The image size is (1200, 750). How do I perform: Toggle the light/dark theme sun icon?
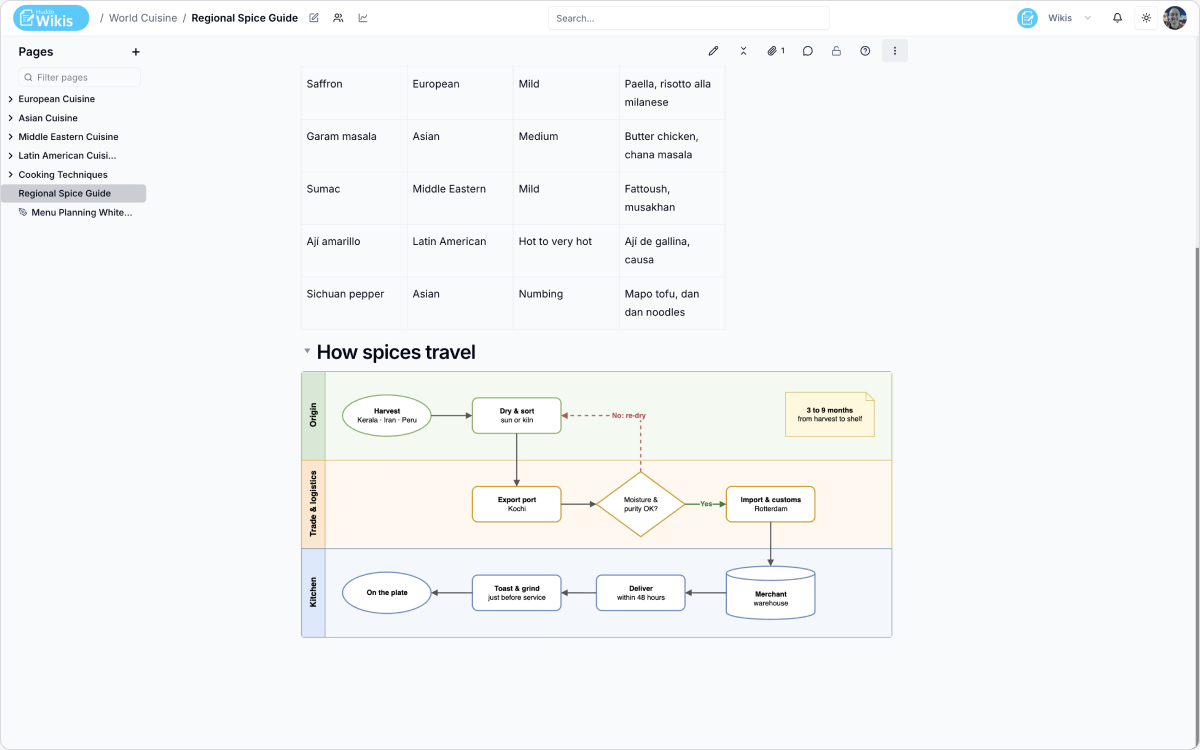click(1146, 18)
